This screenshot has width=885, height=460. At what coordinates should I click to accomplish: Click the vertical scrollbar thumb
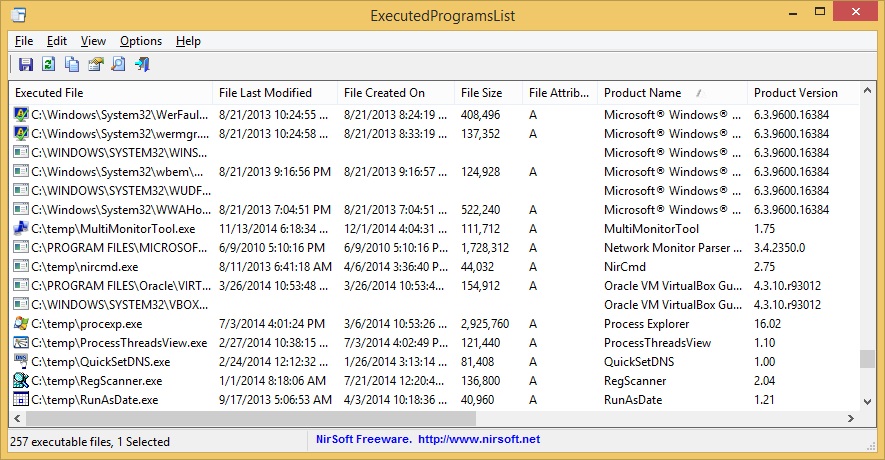coord(866,360)
